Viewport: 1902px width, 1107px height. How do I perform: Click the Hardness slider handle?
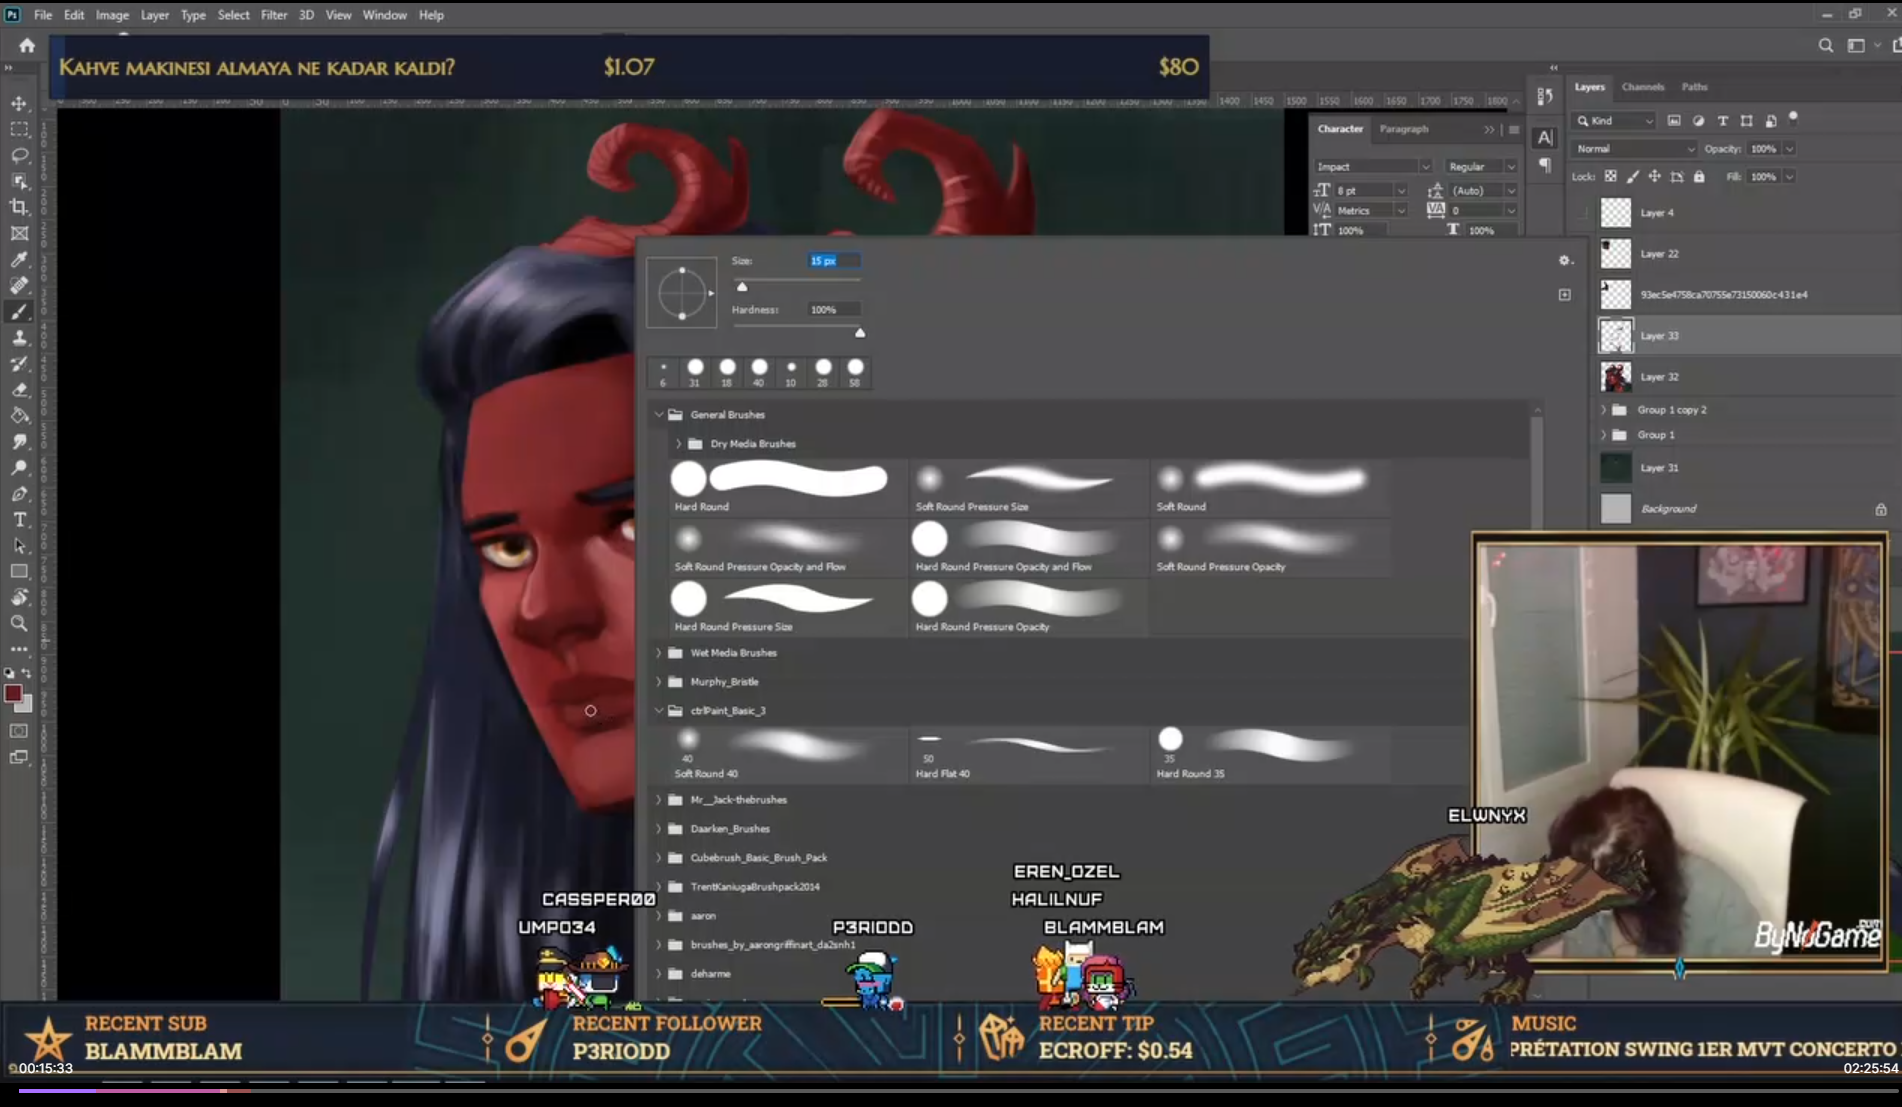pyautogui.click(x=860, y=333)
